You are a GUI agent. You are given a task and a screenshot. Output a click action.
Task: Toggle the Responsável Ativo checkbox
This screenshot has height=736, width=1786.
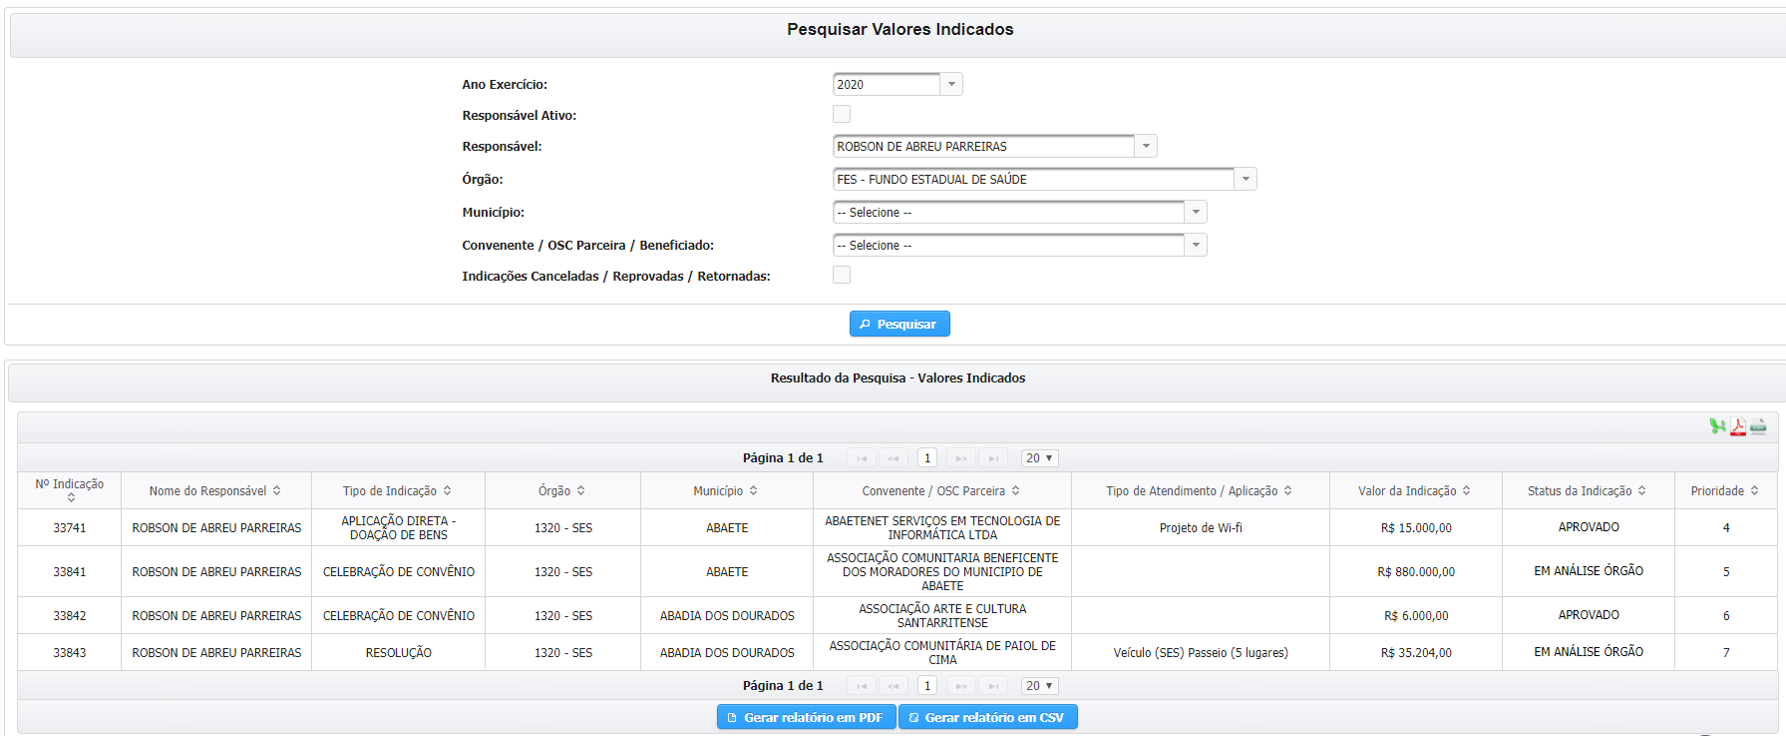click(x=842, y=114)
